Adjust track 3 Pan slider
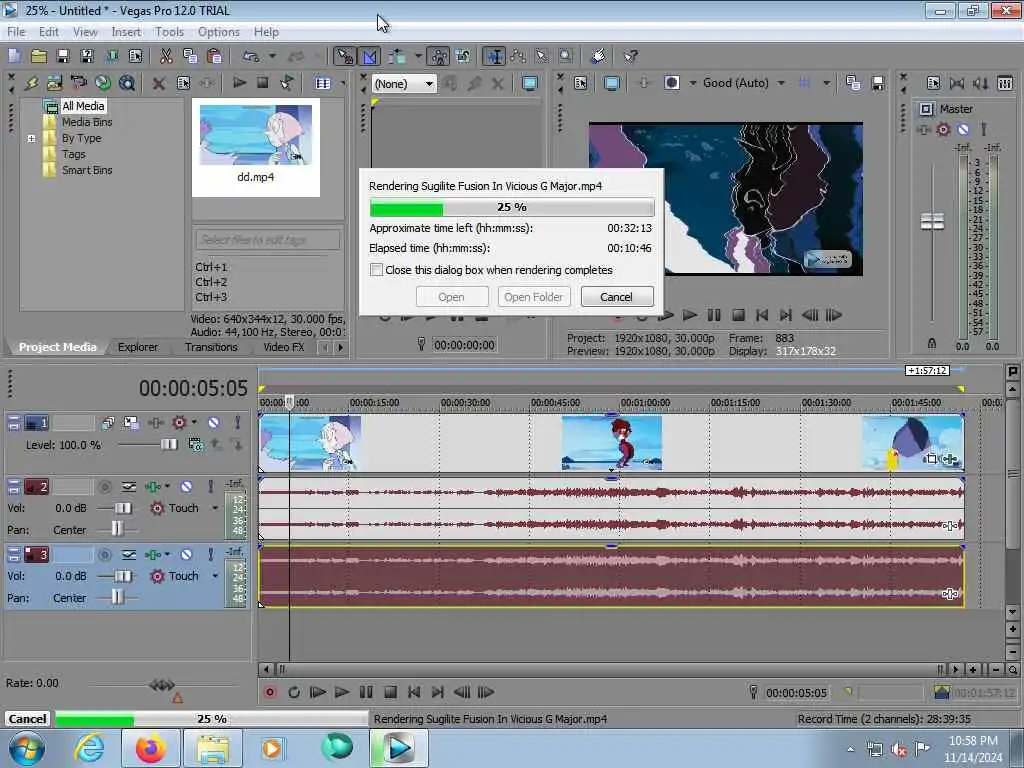The height and width of the screenshot is (768, 1024). [x=117, y=597]
